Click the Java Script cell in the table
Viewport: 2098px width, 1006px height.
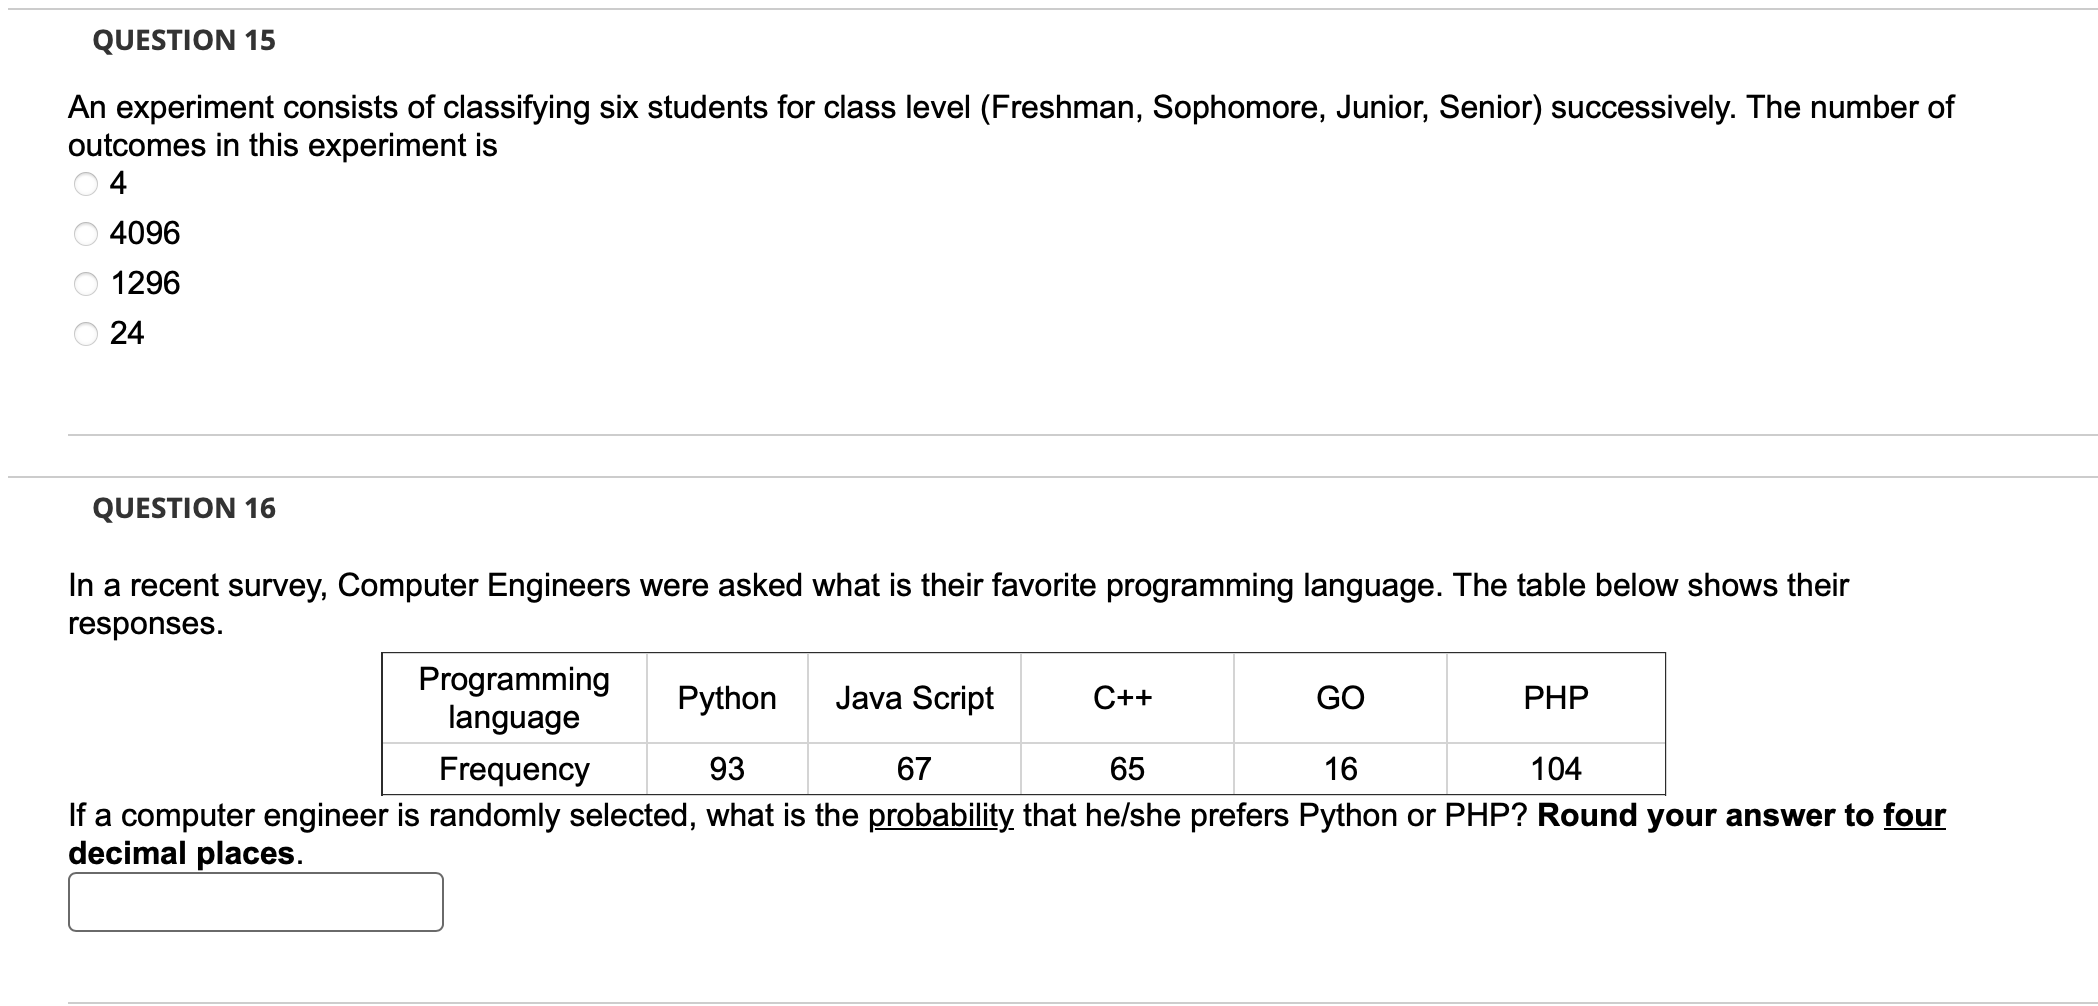pyautogui.click(x=913, y=698)
